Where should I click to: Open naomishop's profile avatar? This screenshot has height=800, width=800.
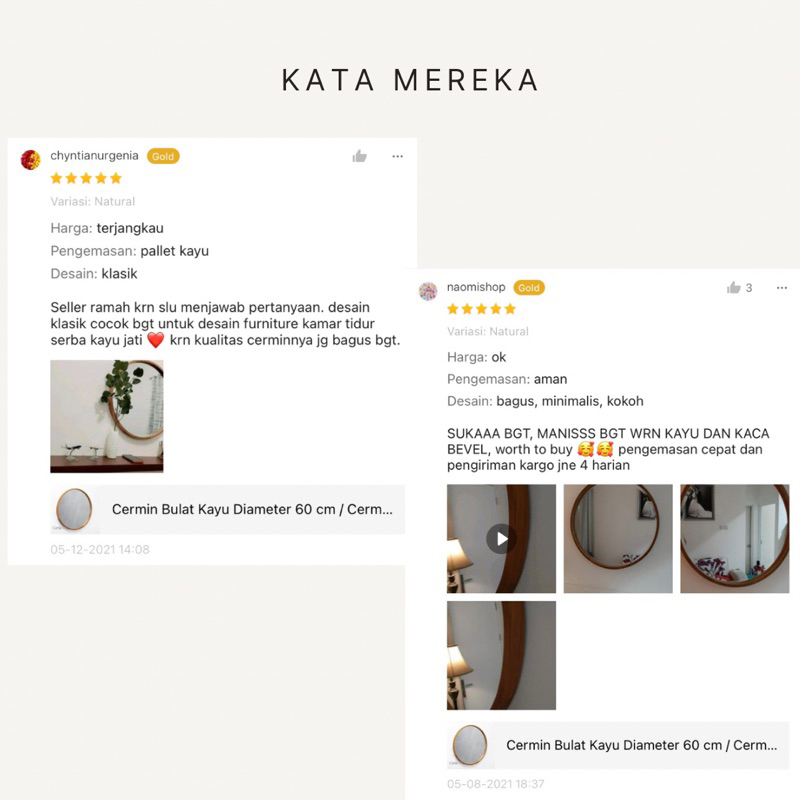pos(428,291)
